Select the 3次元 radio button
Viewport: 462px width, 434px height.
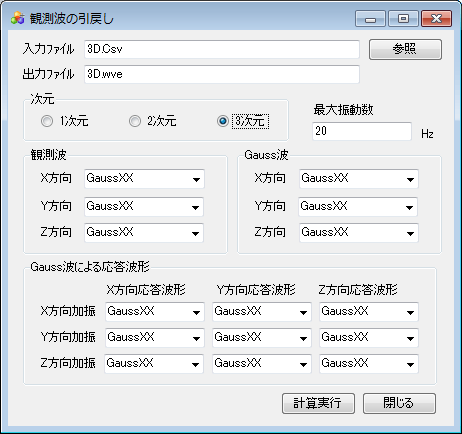(223, 121)
